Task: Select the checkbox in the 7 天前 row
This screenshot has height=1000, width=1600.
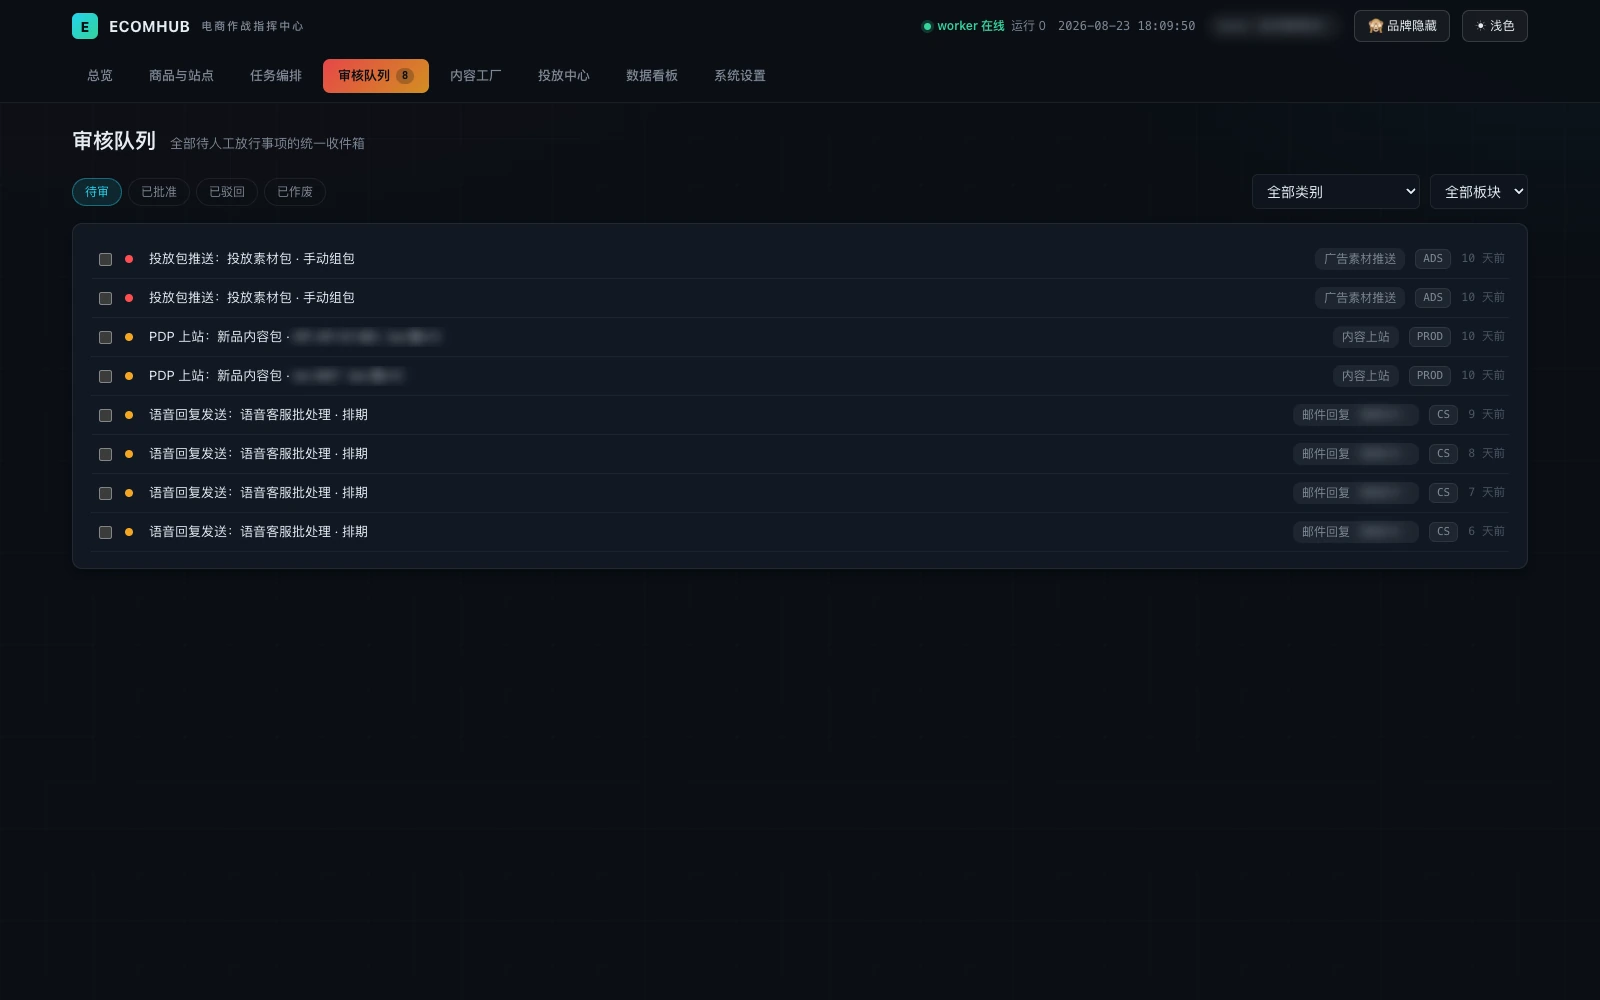Action: [105, 493]
